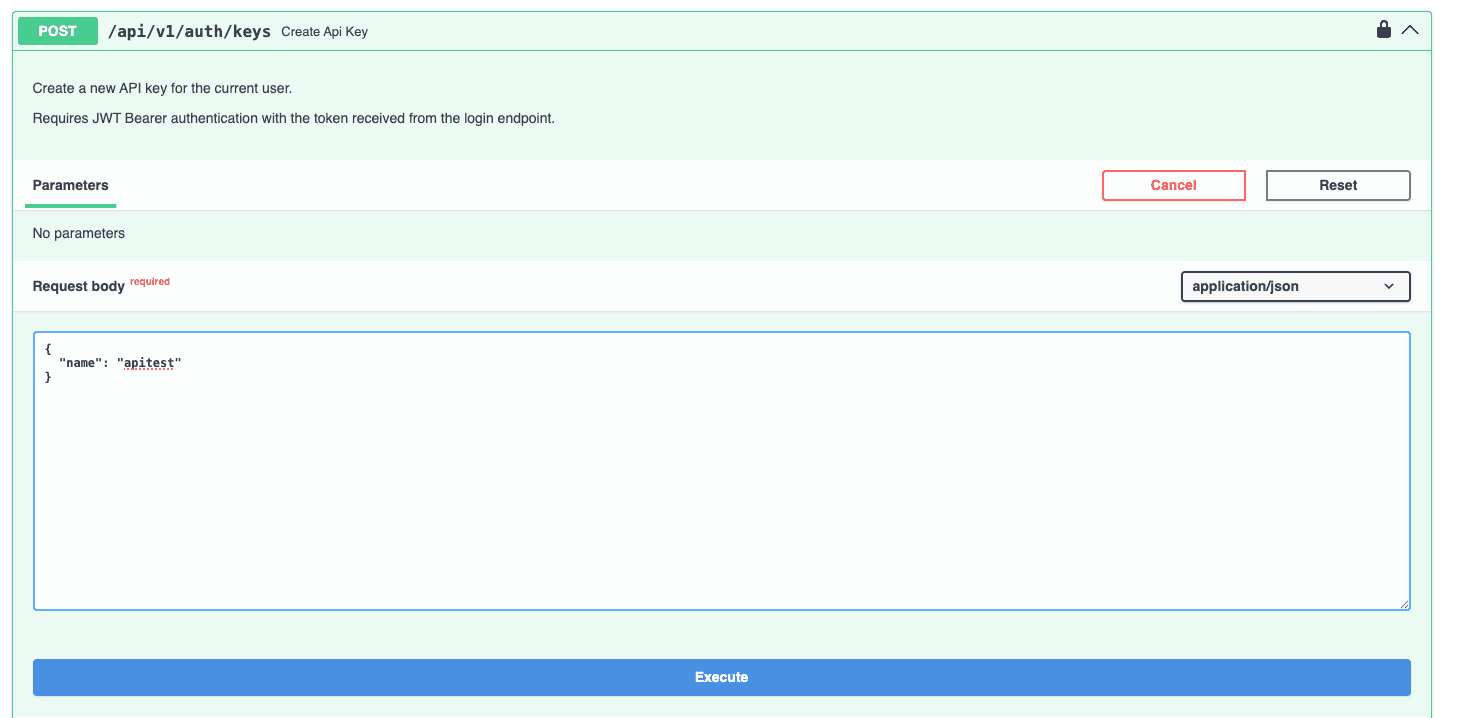Viewport: 1463px width, 718px height.
Task: Collapse the endpoint with the chevron arrow
Action: [1410, 30]
